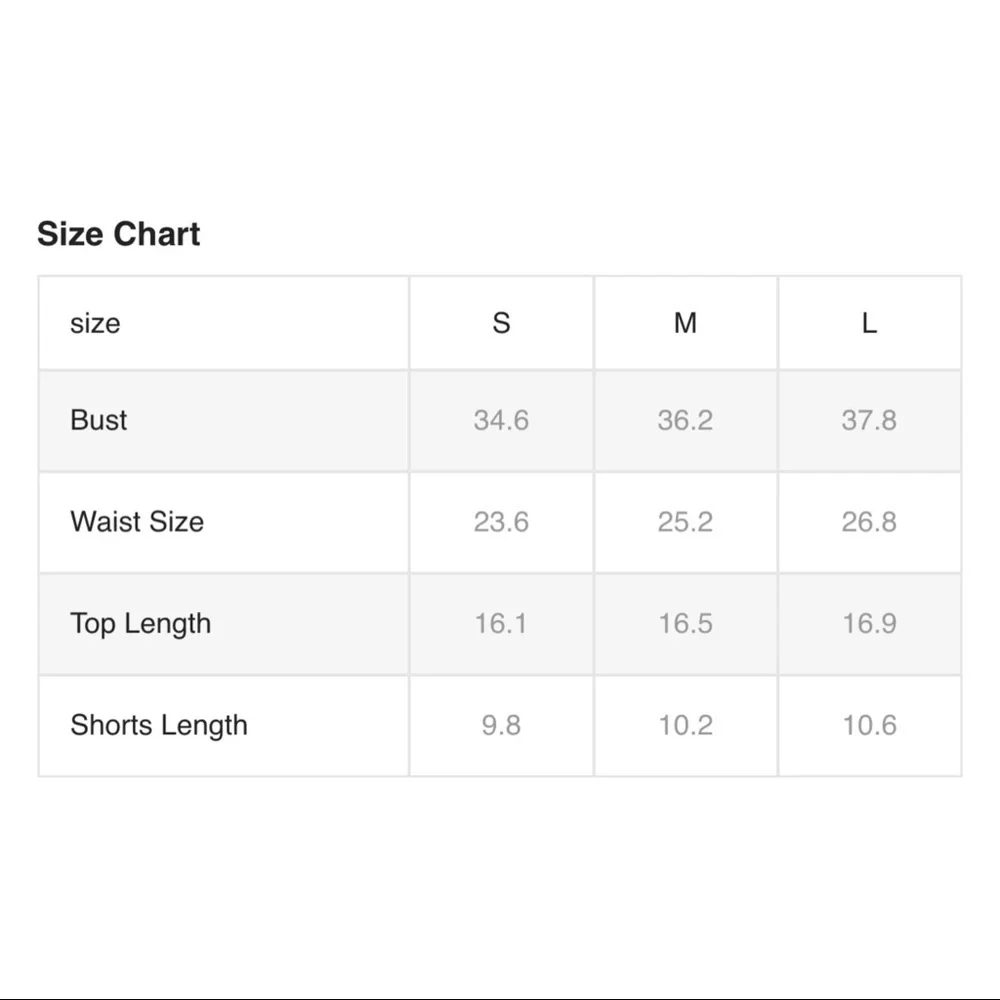Click the 'size' header cell

point(95,323)
